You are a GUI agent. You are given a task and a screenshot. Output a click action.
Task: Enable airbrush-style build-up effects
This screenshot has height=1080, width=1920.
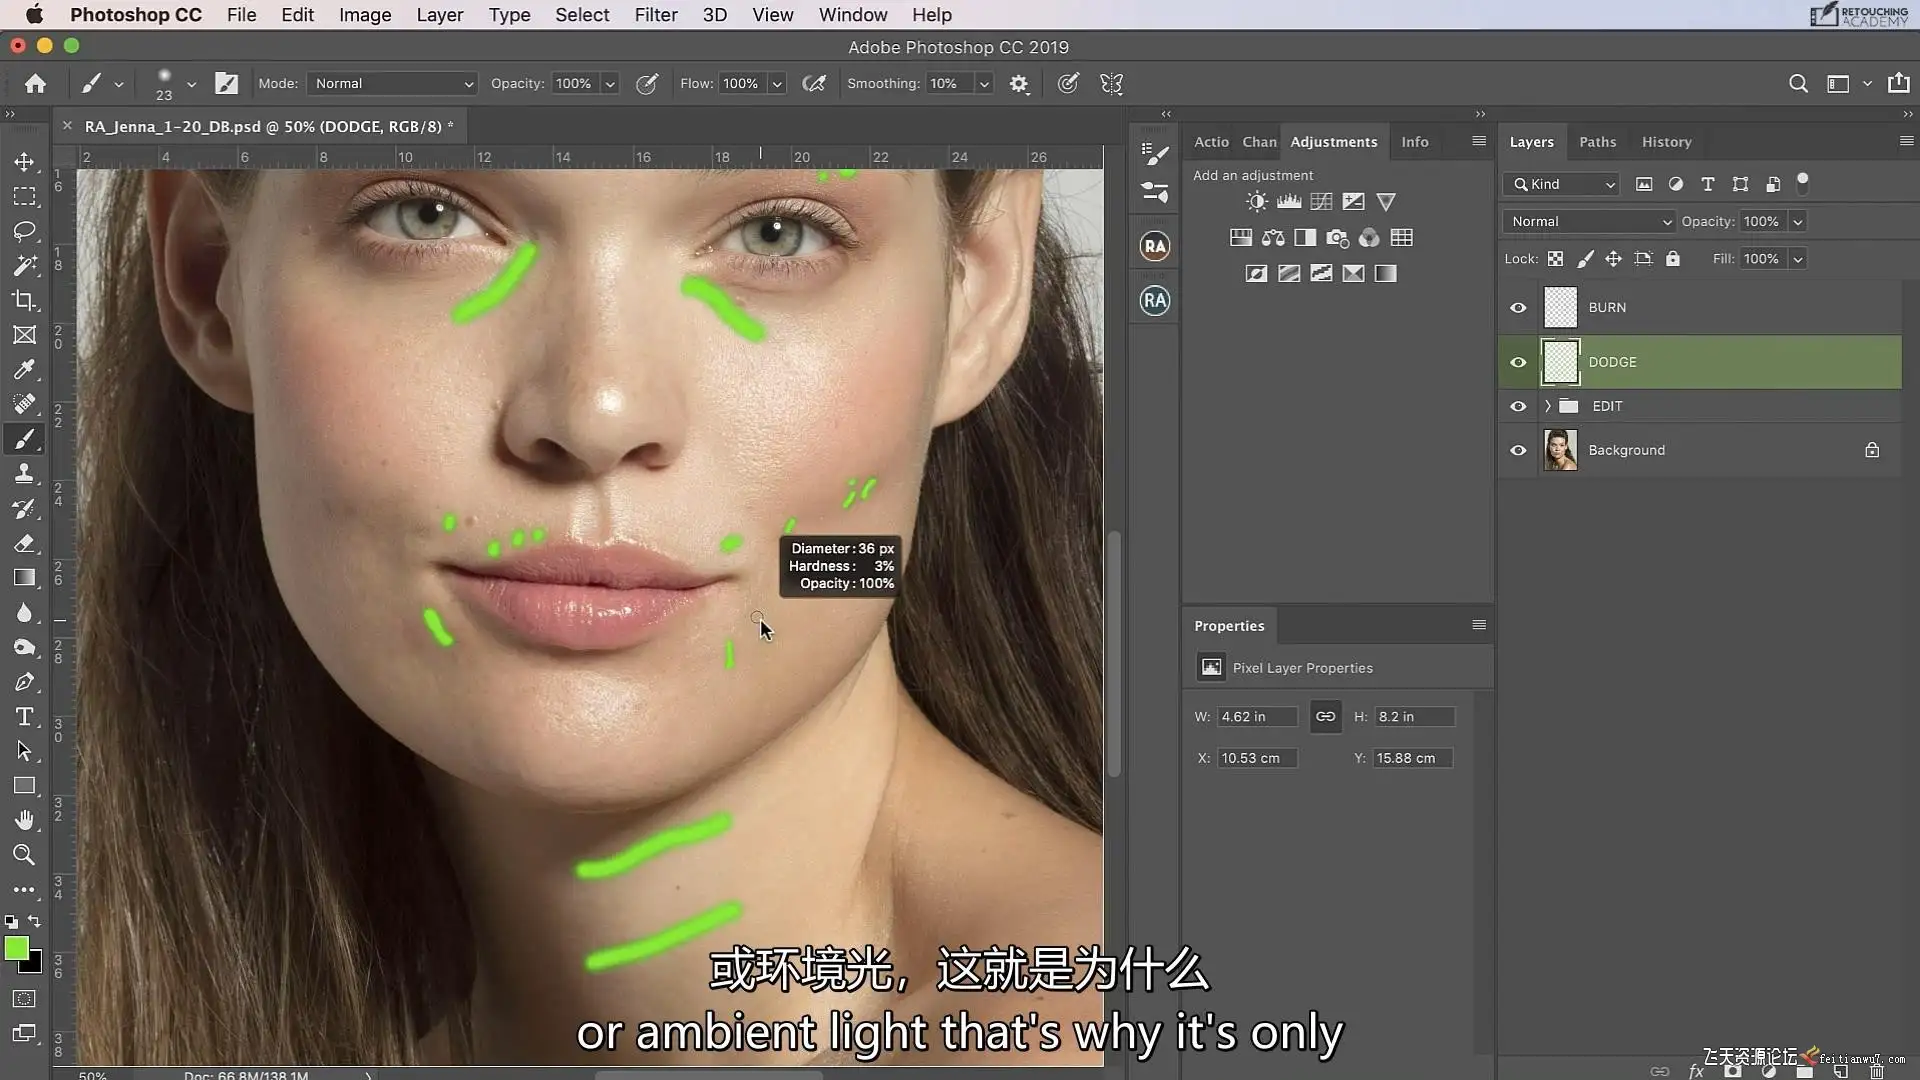tap(814, 84)
